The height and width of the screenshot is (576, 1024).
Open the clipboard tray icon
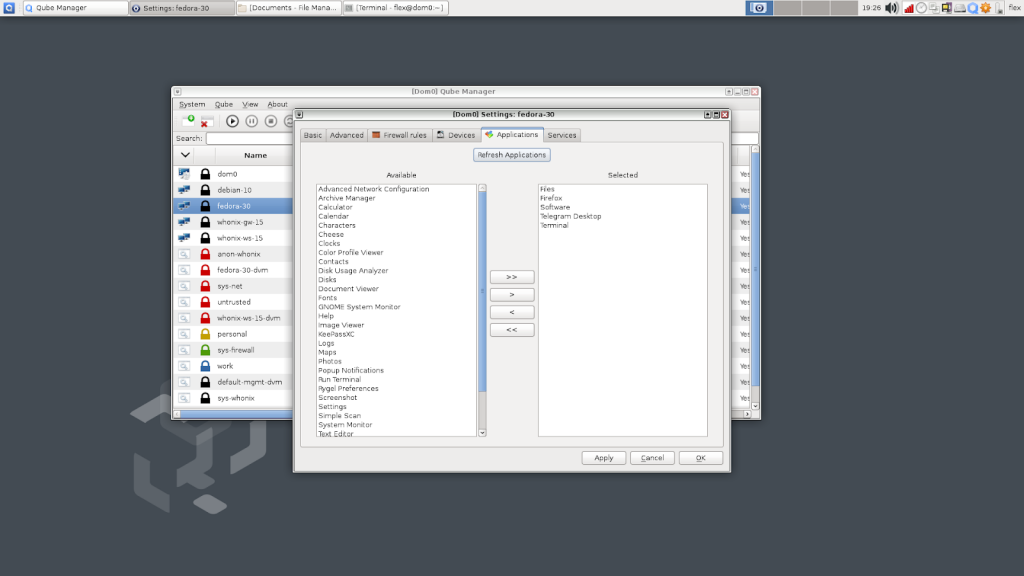[x=934, y=8]
